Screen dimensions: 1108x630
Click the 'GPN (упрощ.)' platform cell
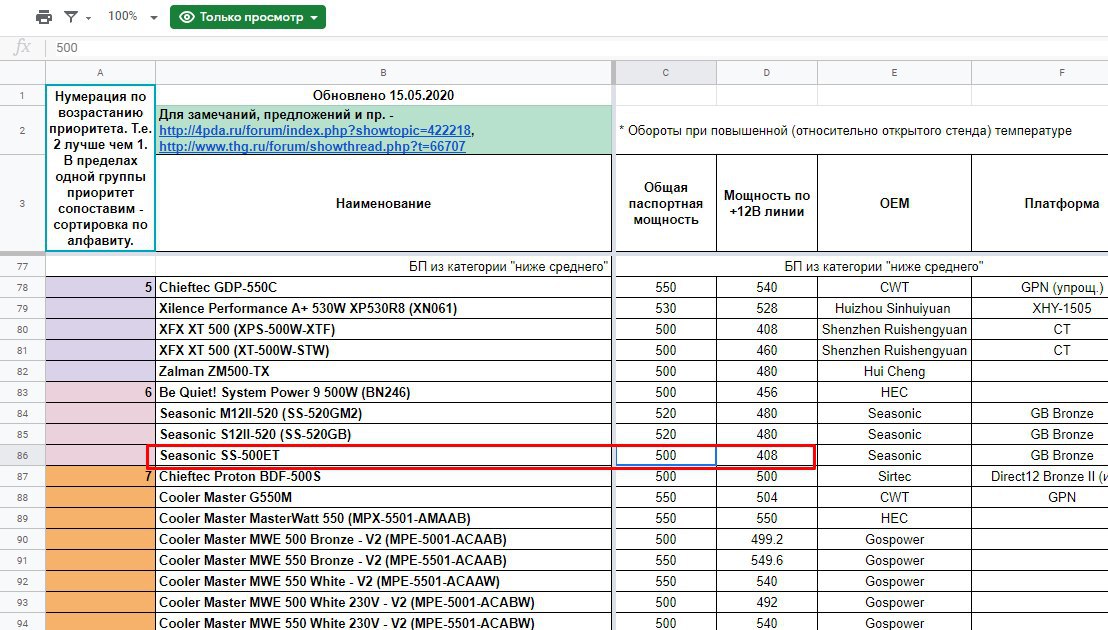1040,287
